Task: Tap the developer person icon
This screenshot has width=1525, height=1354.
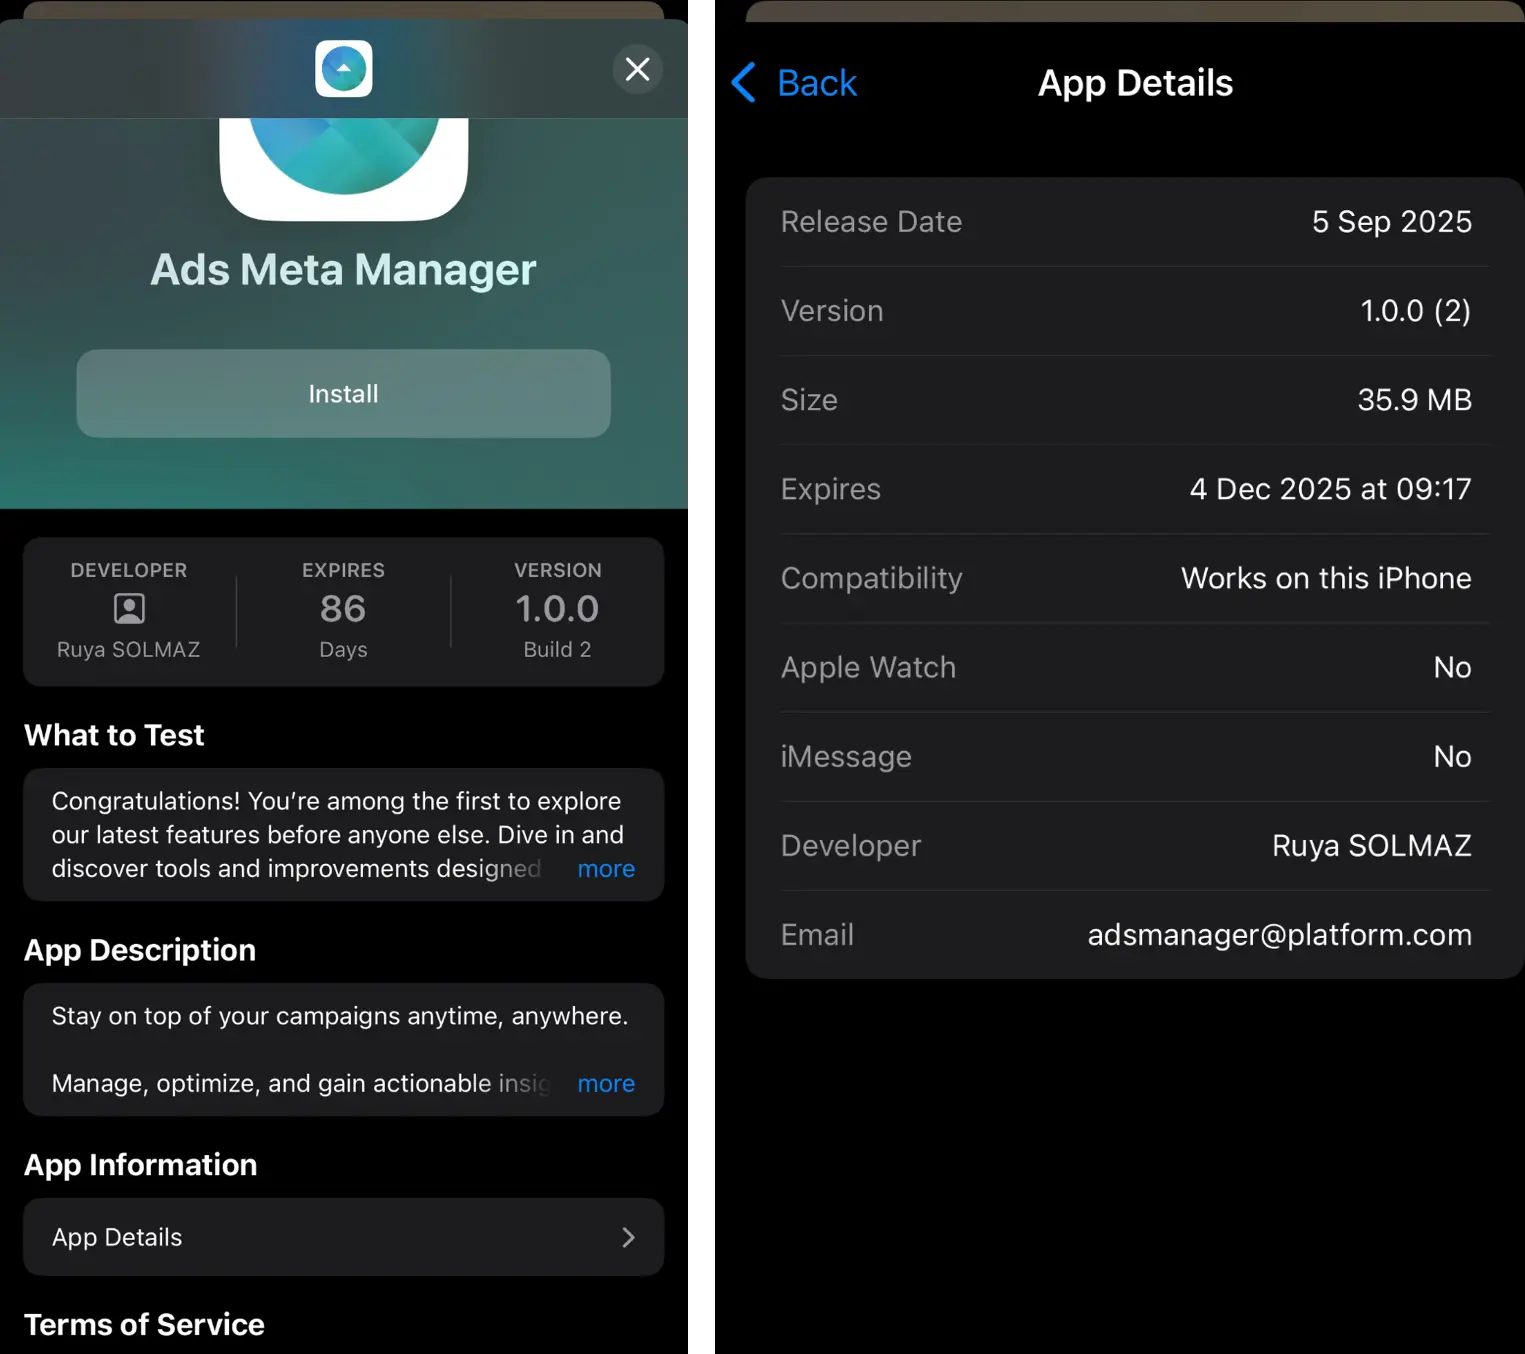Action: 129,608
